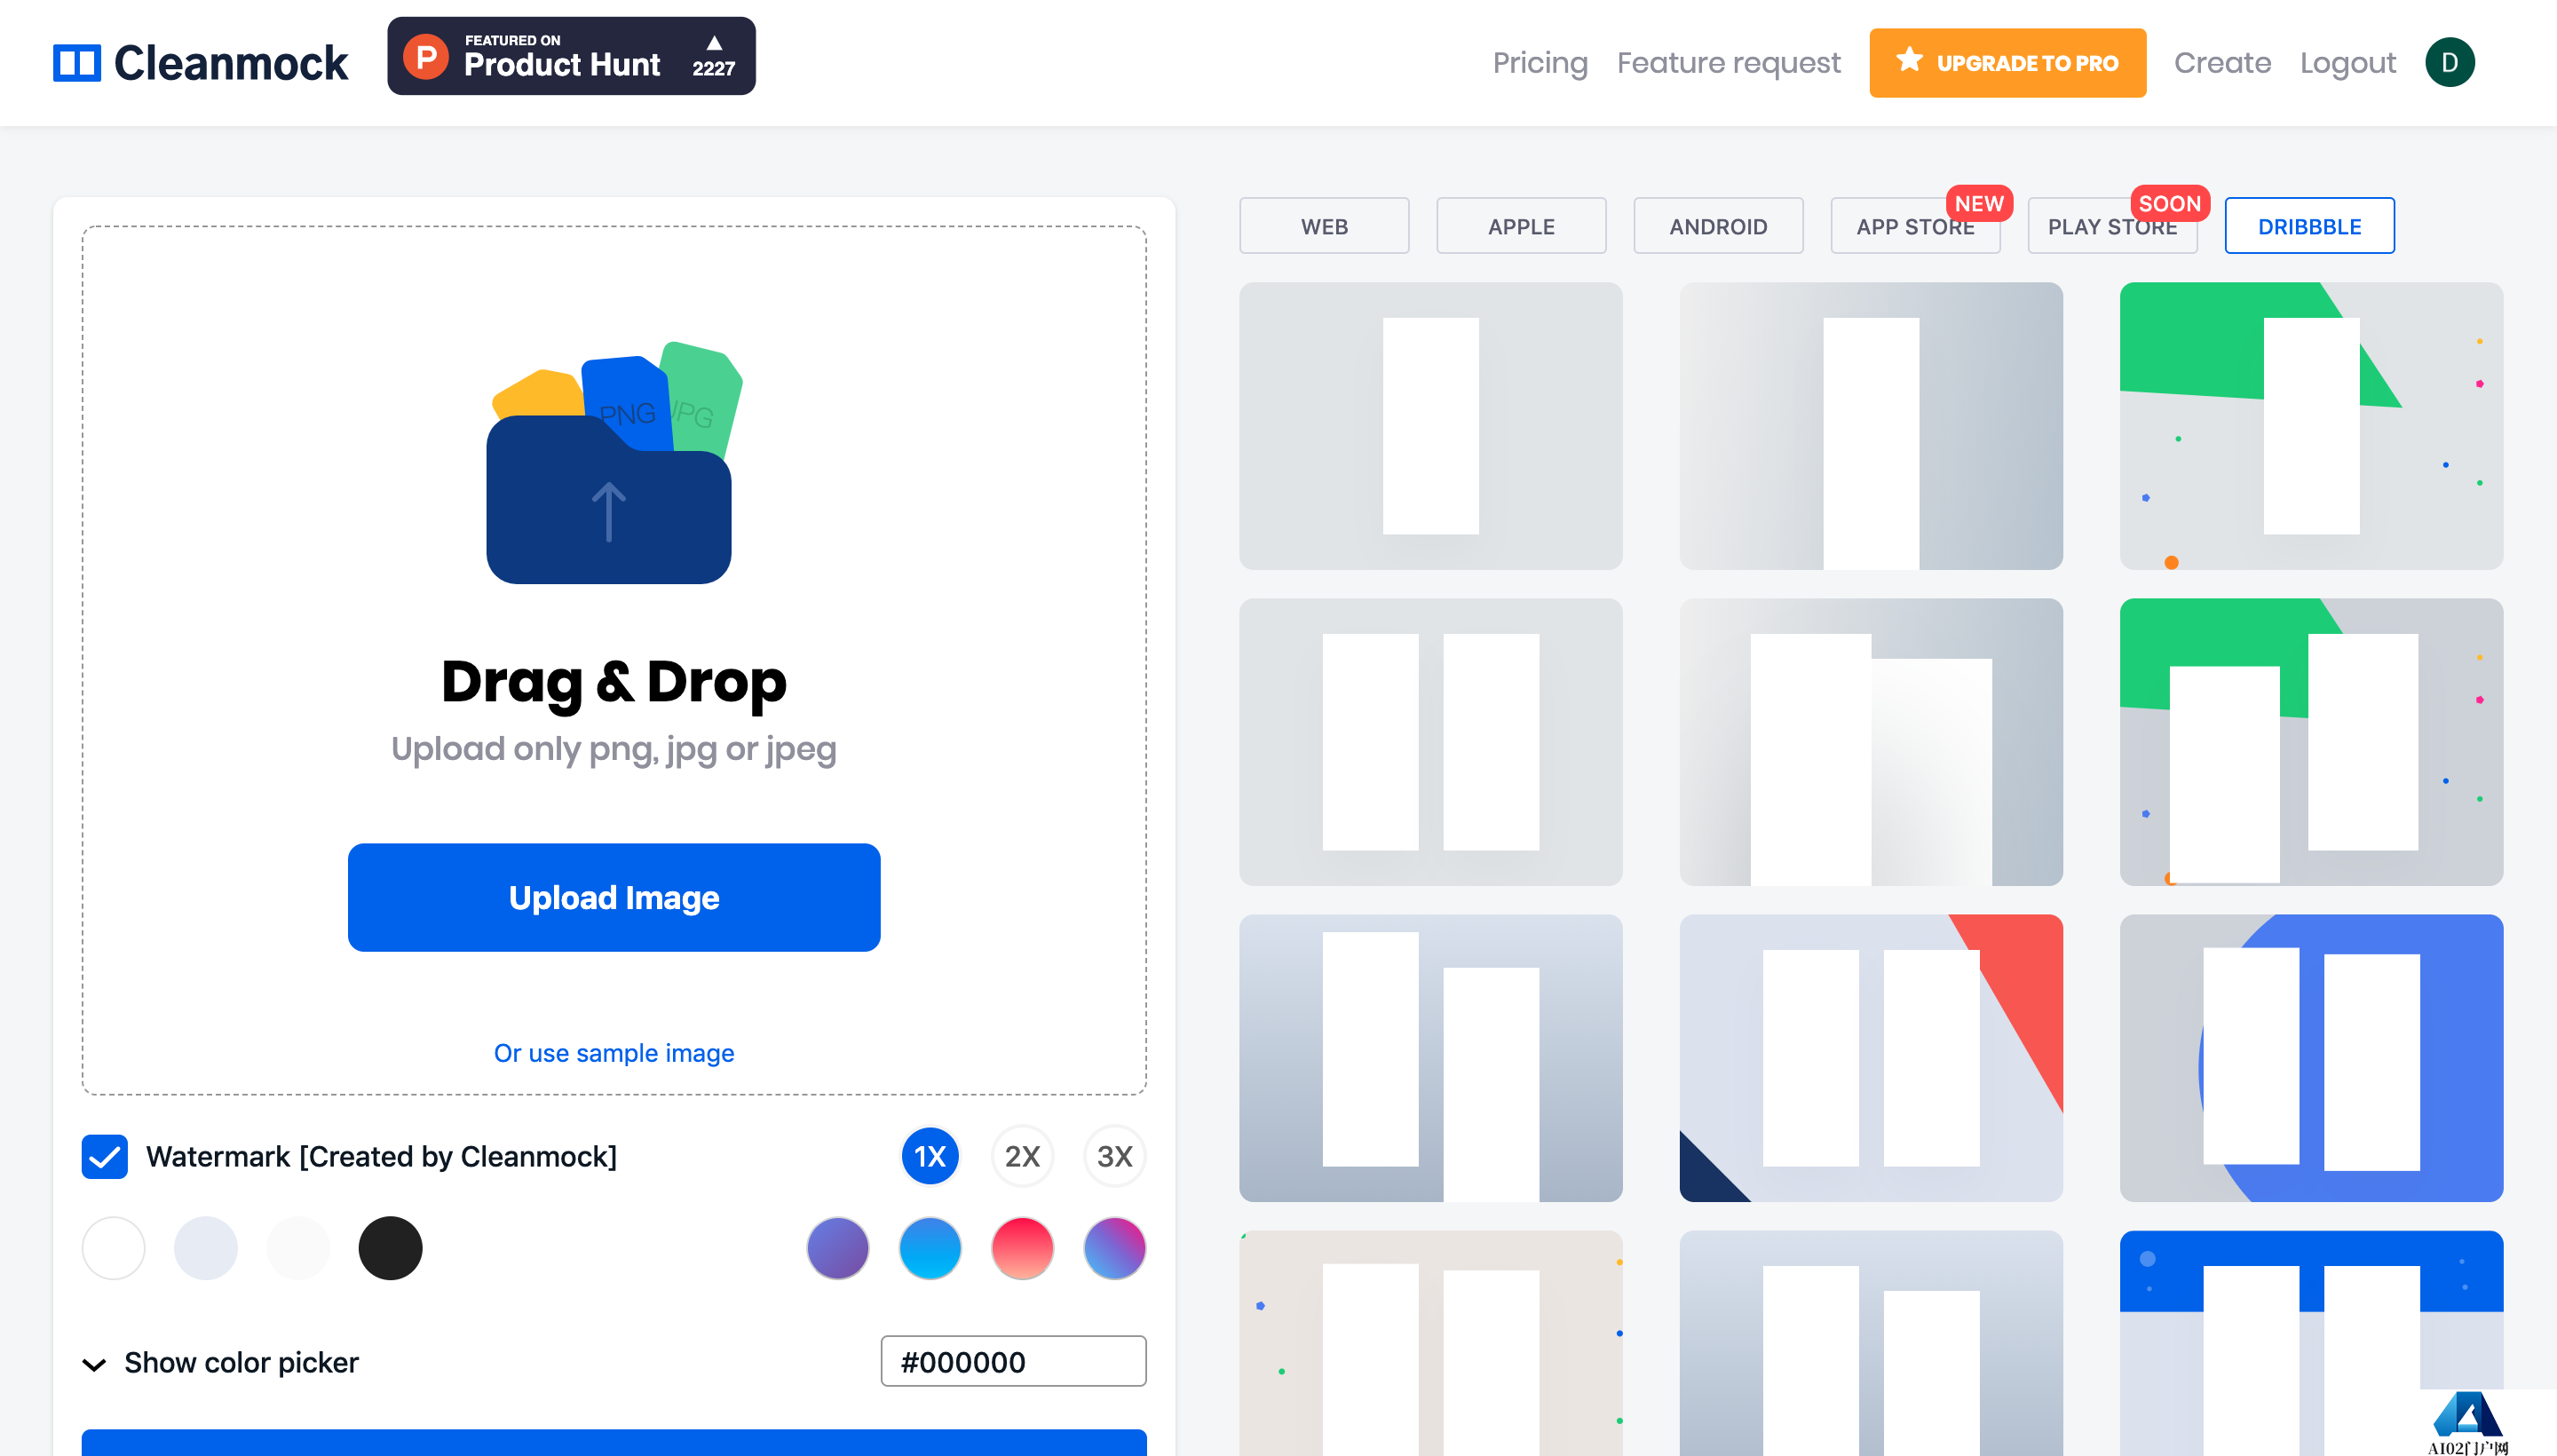Click the folder upload illustration
Viewport: 2557px width, 1456px height.
pyautogui.click(x=614, y=462)
